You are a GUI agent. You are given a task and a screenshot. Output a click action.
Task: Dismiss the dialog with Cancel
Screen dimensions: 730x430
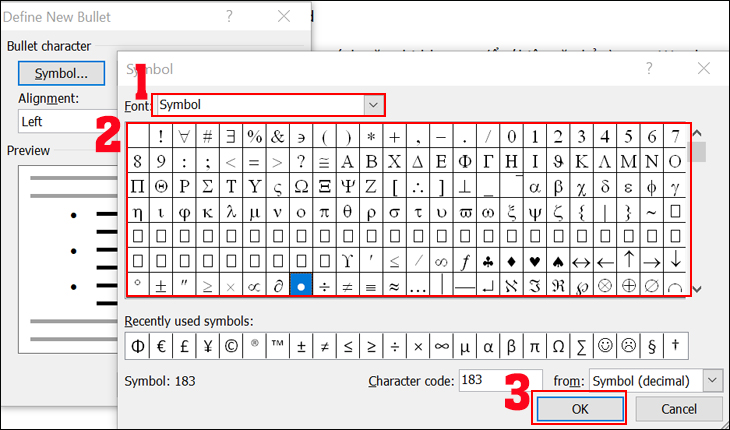679,409
